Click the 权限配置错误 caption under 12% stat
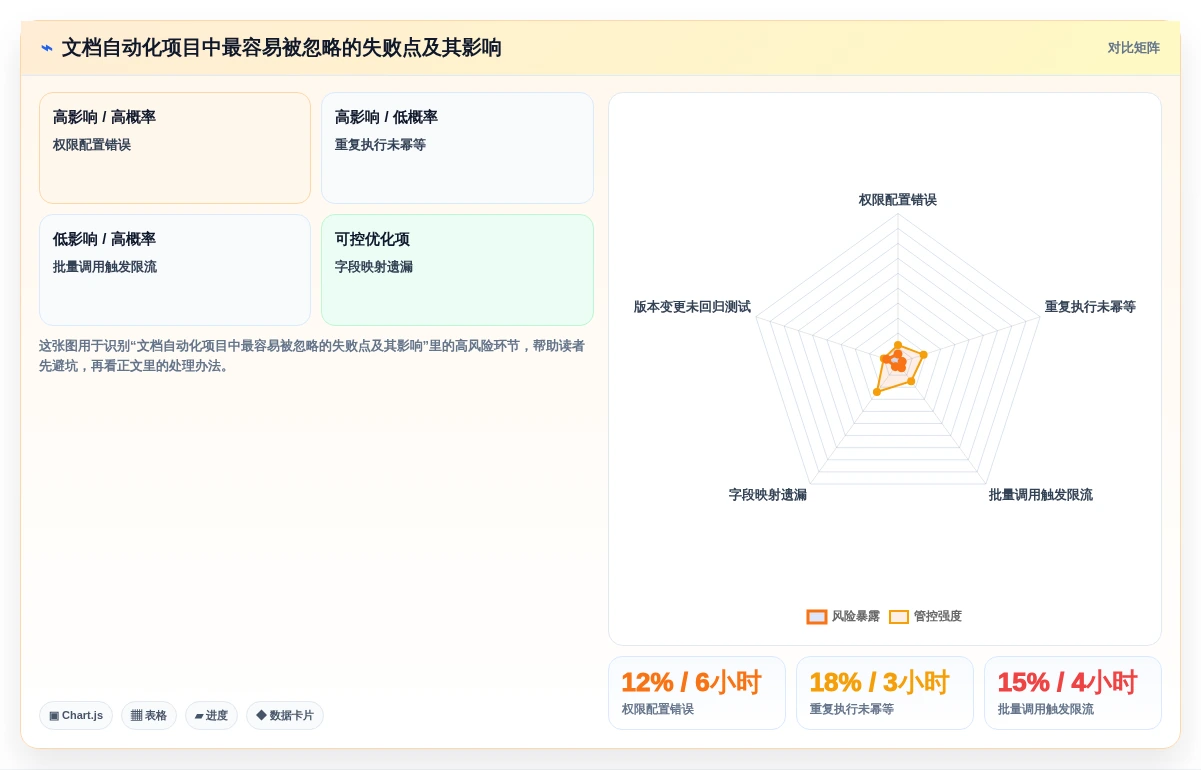The image size is (1201, 770). [658, 709]
